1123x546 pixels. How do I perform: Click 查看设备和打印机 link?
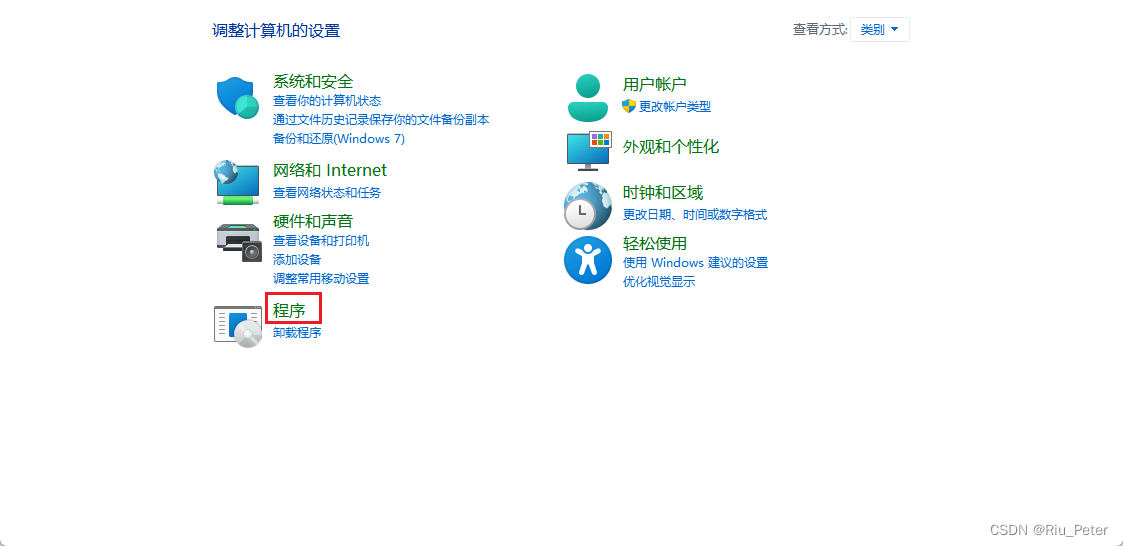click(321, 241)
